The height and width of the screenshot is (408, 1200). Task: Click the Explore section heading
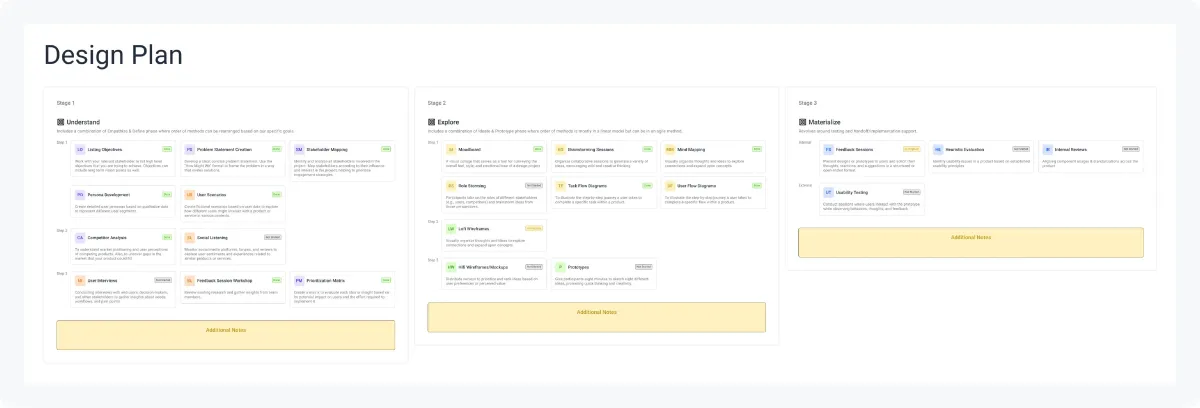[x=448, y=122]
